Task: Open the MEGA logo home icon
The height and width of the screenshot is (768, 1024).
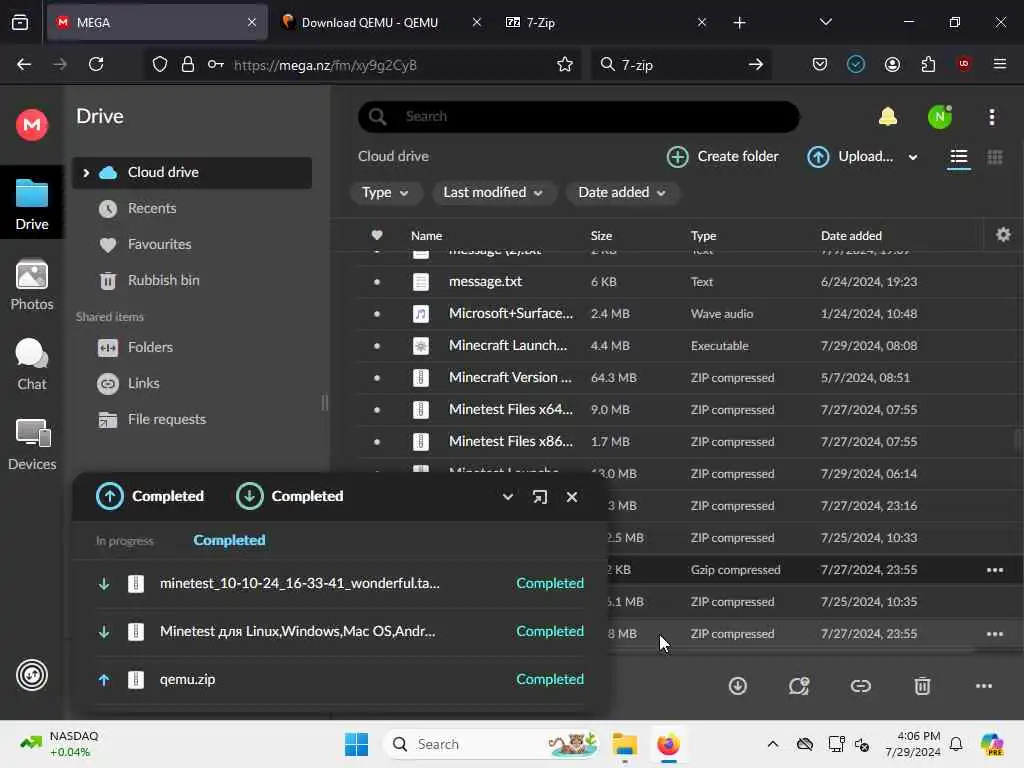Action: coord(31,125)
